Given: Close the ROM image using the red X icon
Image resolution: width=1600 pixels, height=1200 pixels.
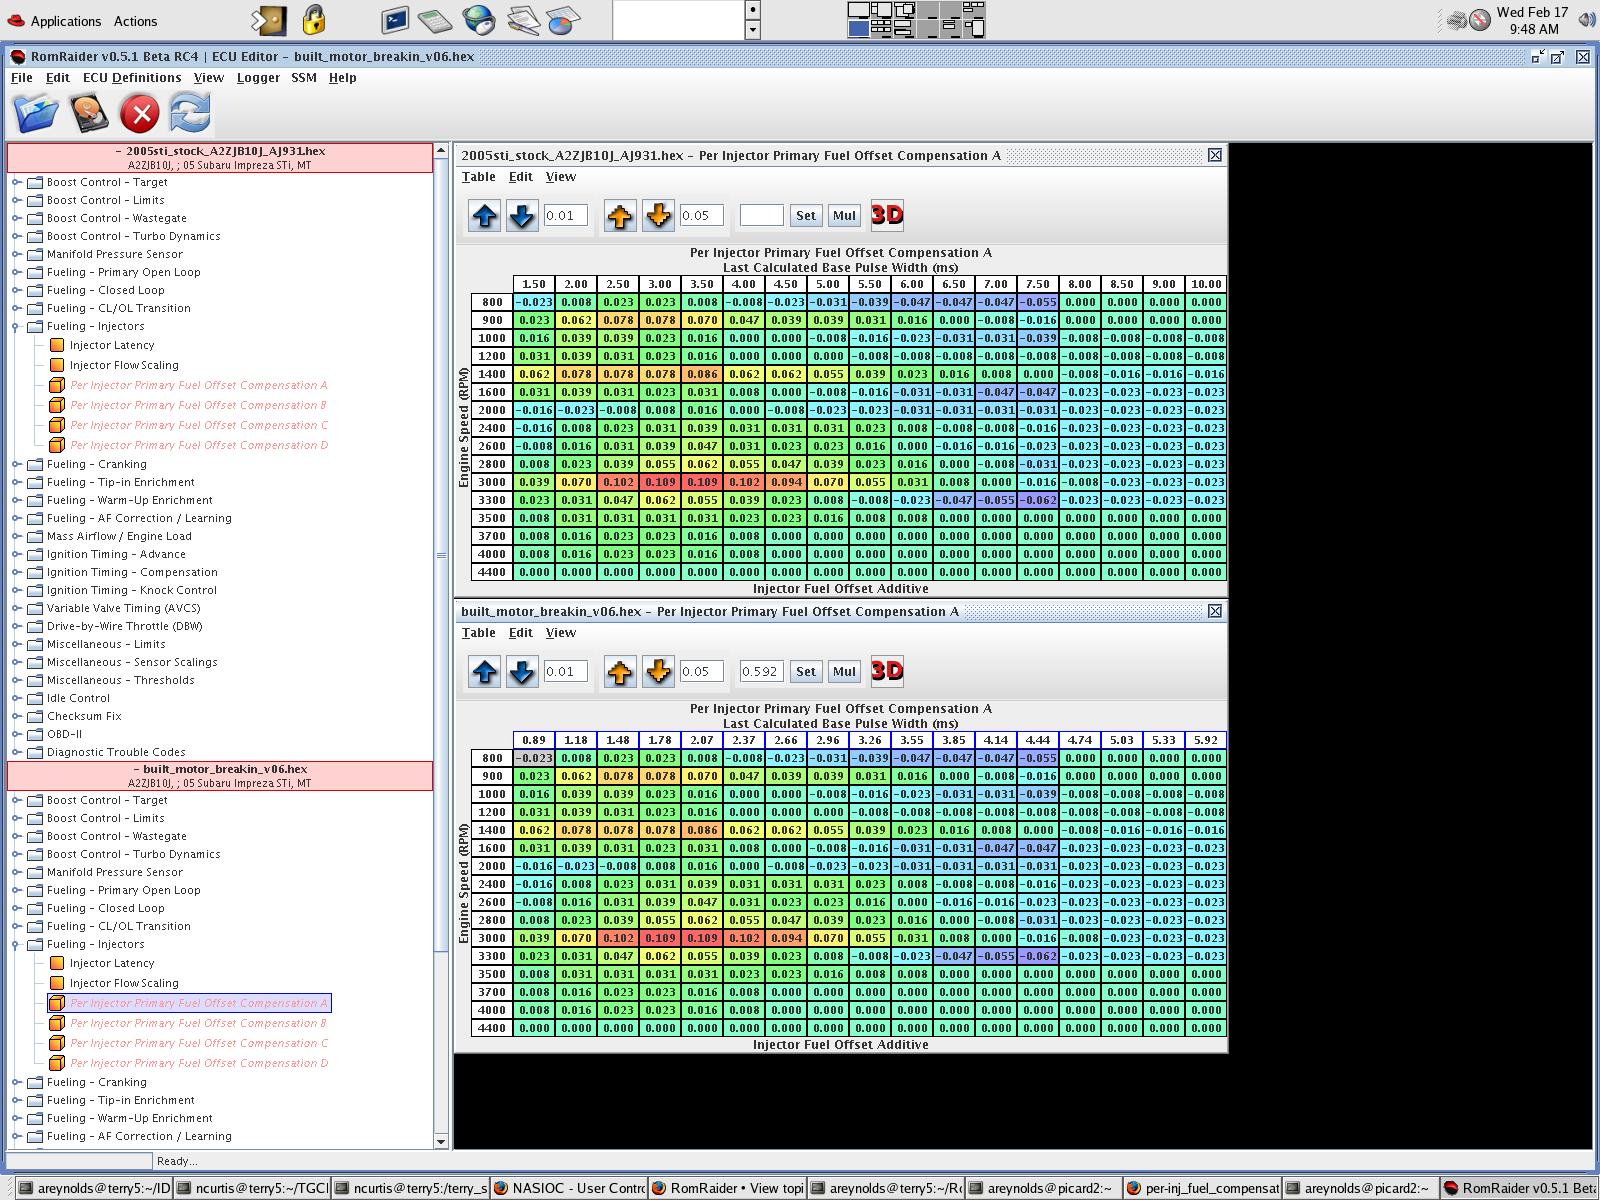Looking at the screenshot, I should (x=139, y=114).
